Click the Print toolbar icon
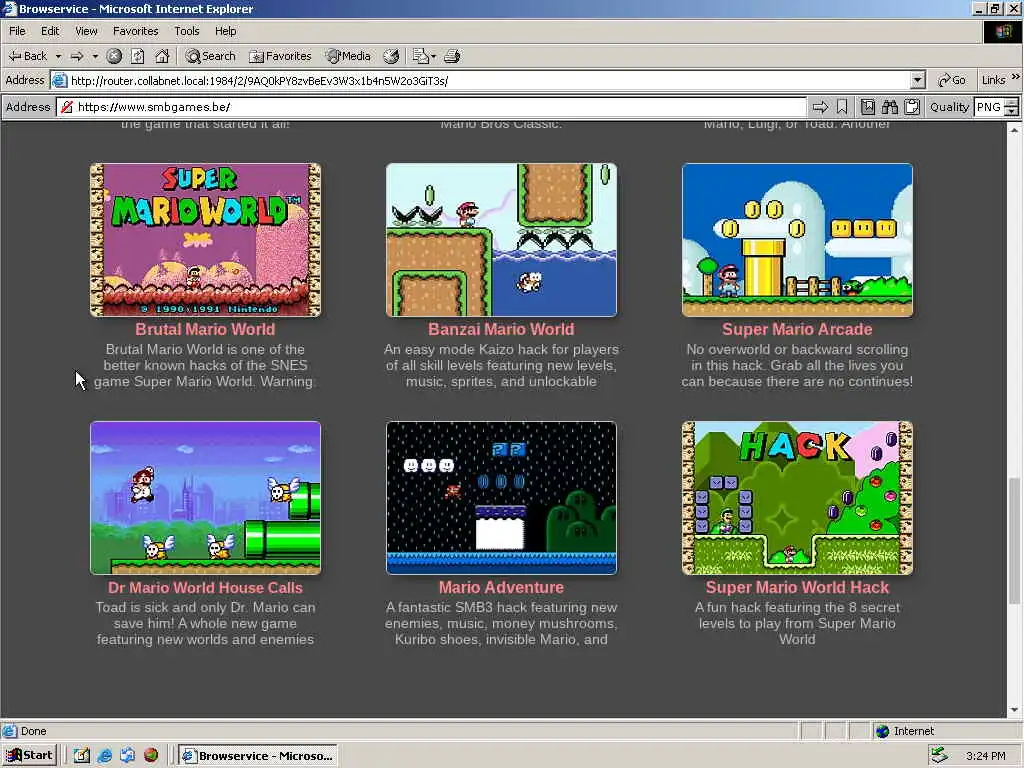This screenshot has width=1024, height=768. [x=452, y=56]
